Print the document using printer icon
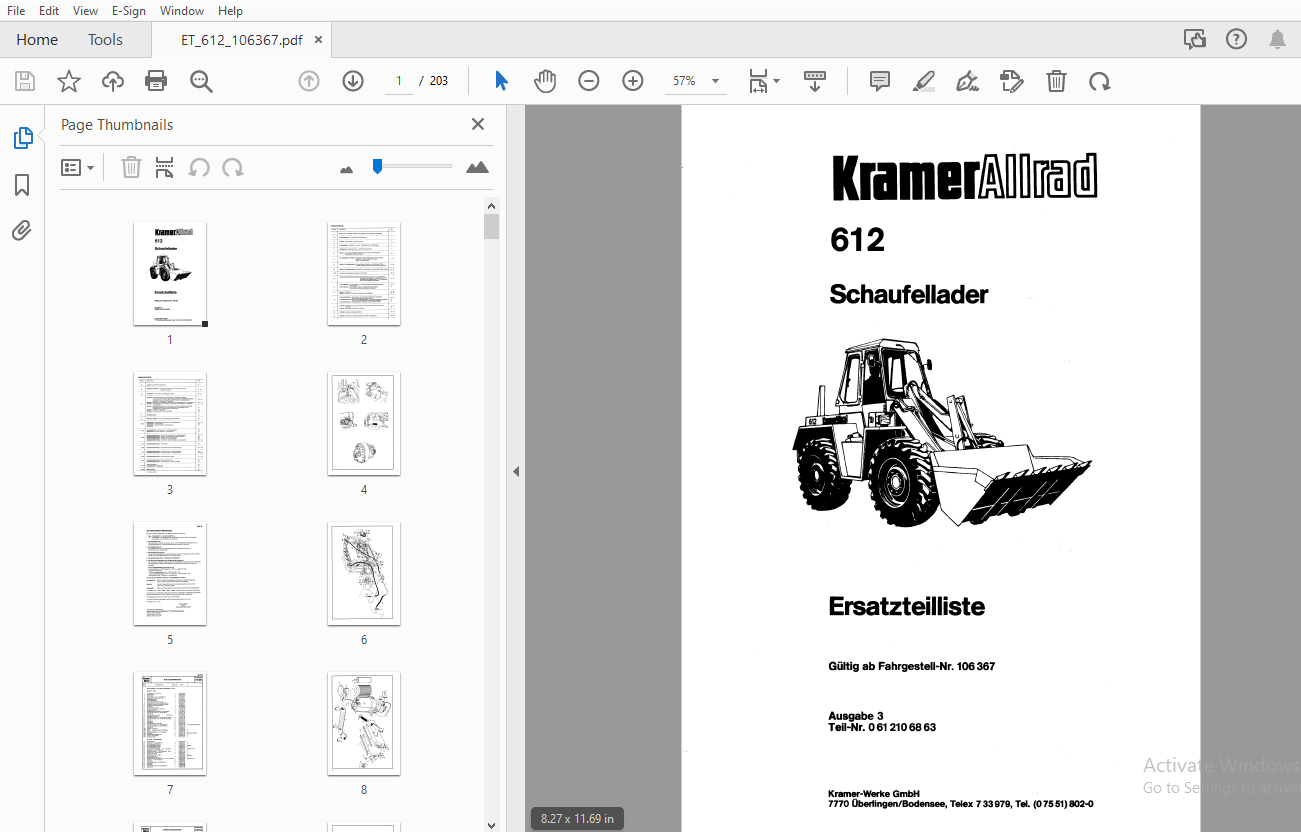The width and height of the screenshot is (1301, 832). pos(156,81)
